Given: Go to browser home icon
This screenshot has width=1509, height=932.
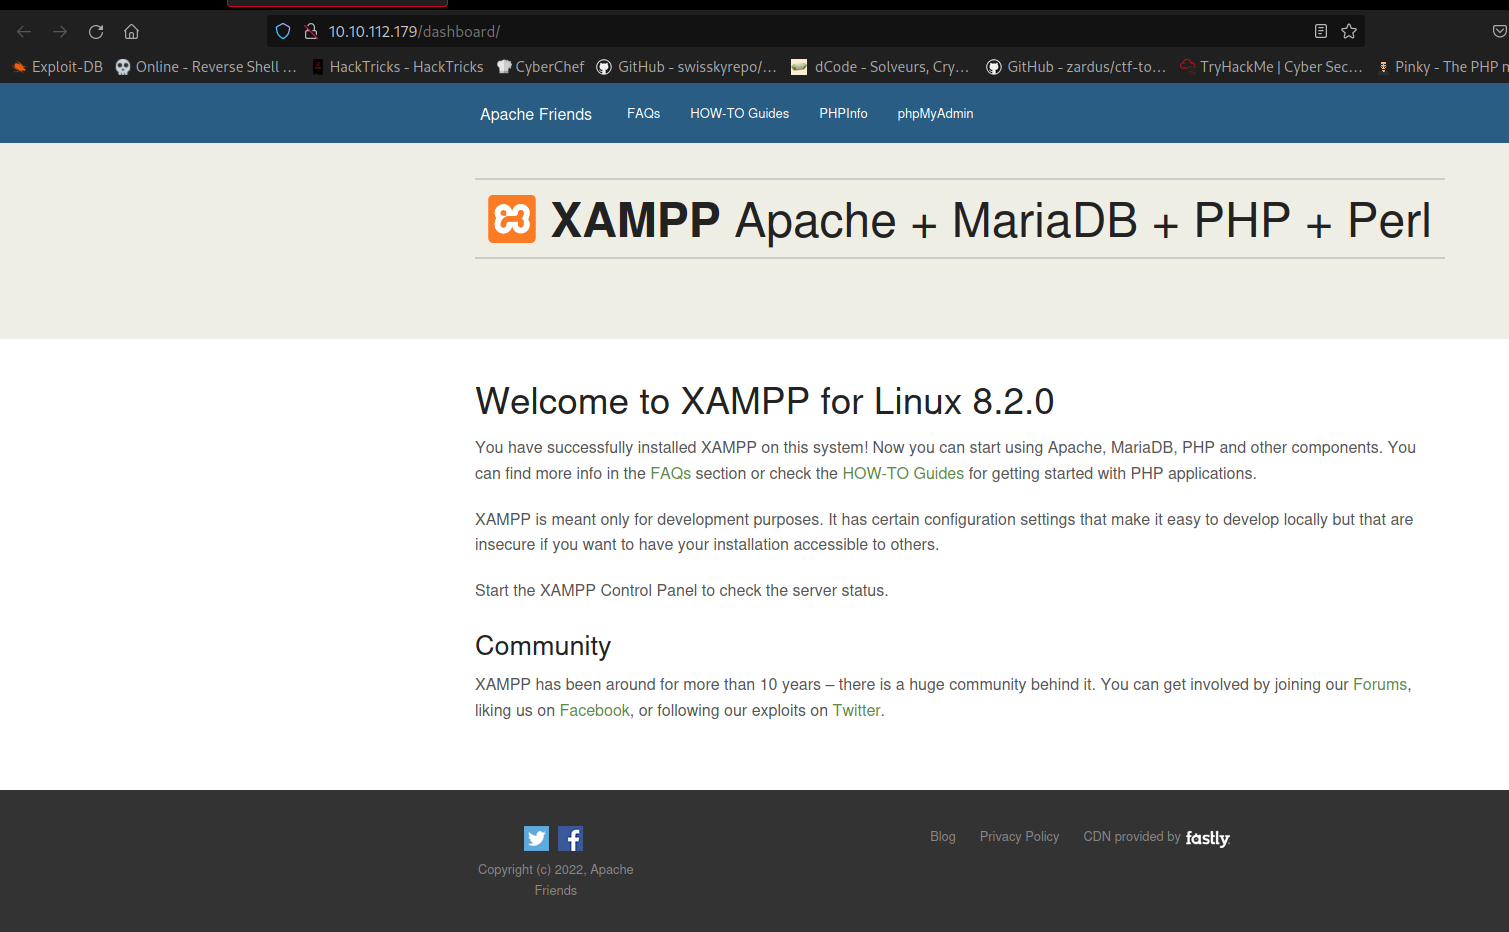Looking at the screenshot, I should (x=131, y=32).
